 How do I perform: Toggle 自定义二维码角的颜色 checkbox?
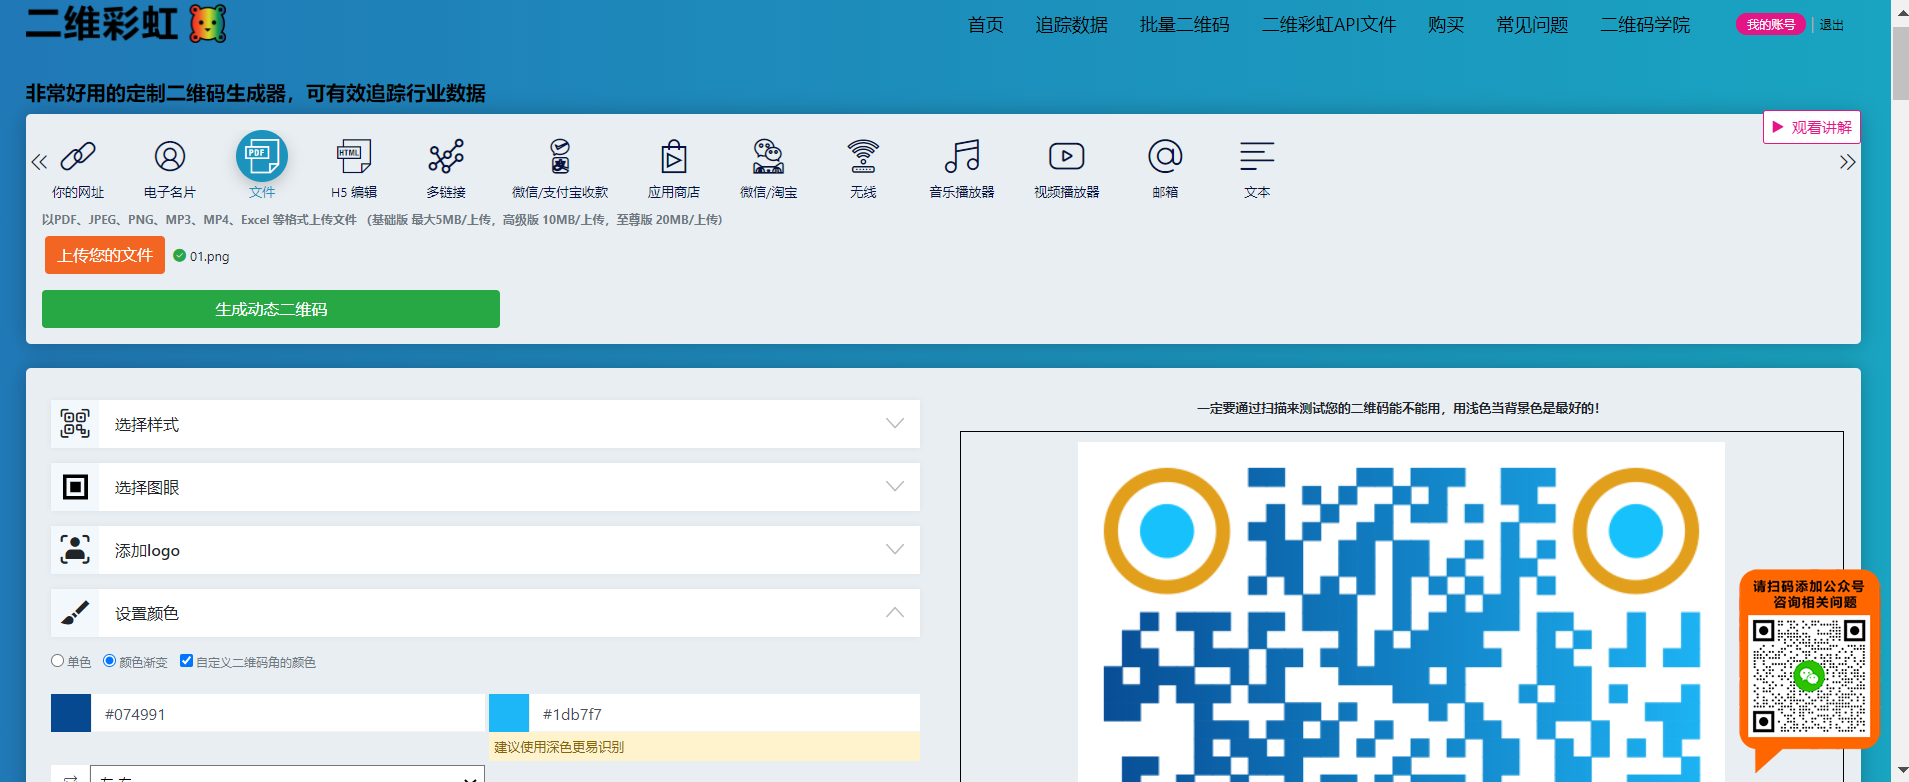[186, 660]
